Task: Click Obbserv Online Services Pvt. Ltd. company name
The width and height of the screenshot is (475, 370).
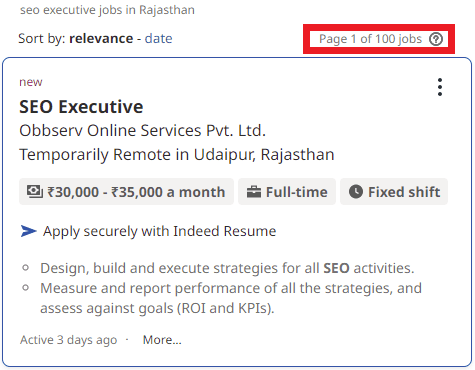Action: tap(142, 130)
